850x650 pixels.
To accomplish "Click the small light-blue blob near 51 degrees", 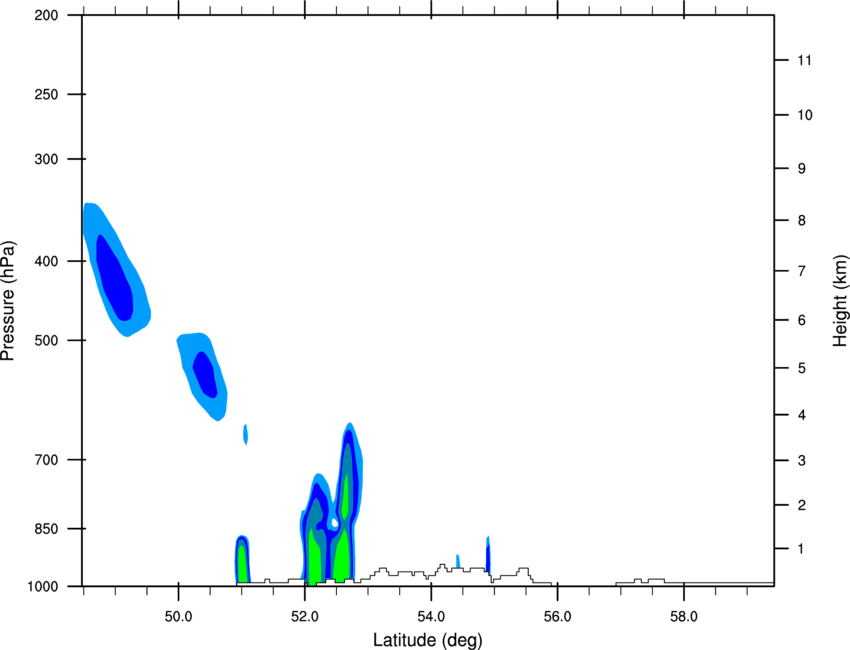I will [246, 434].
